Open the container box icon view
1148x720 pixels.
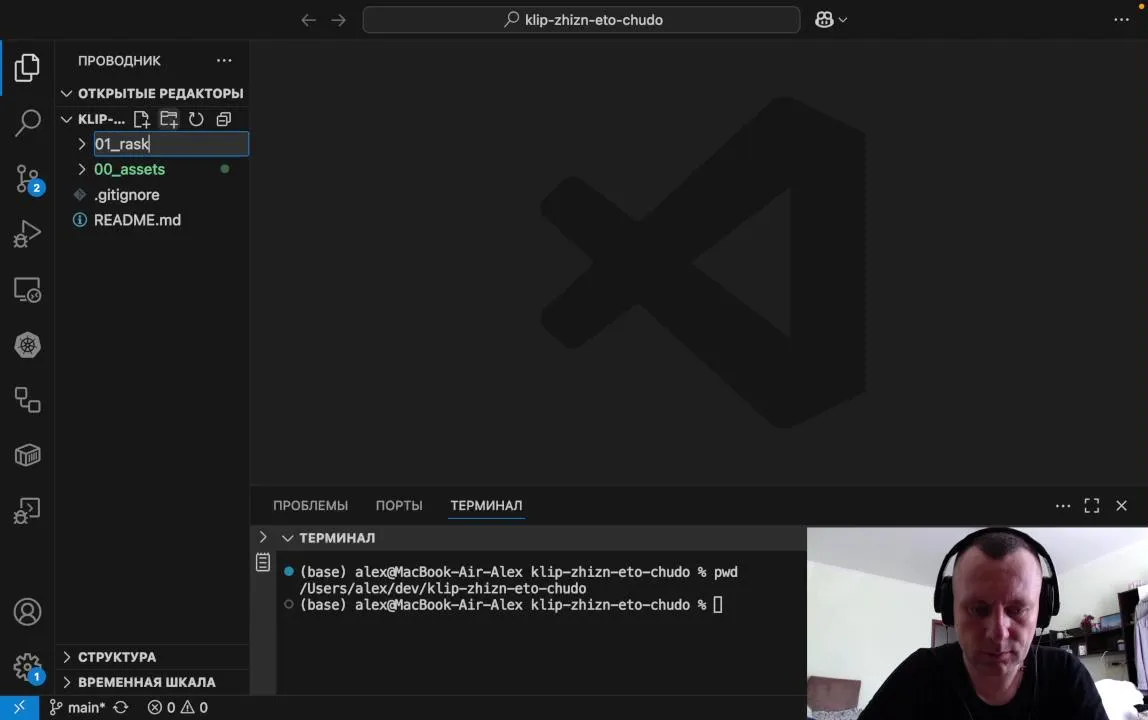27,455
